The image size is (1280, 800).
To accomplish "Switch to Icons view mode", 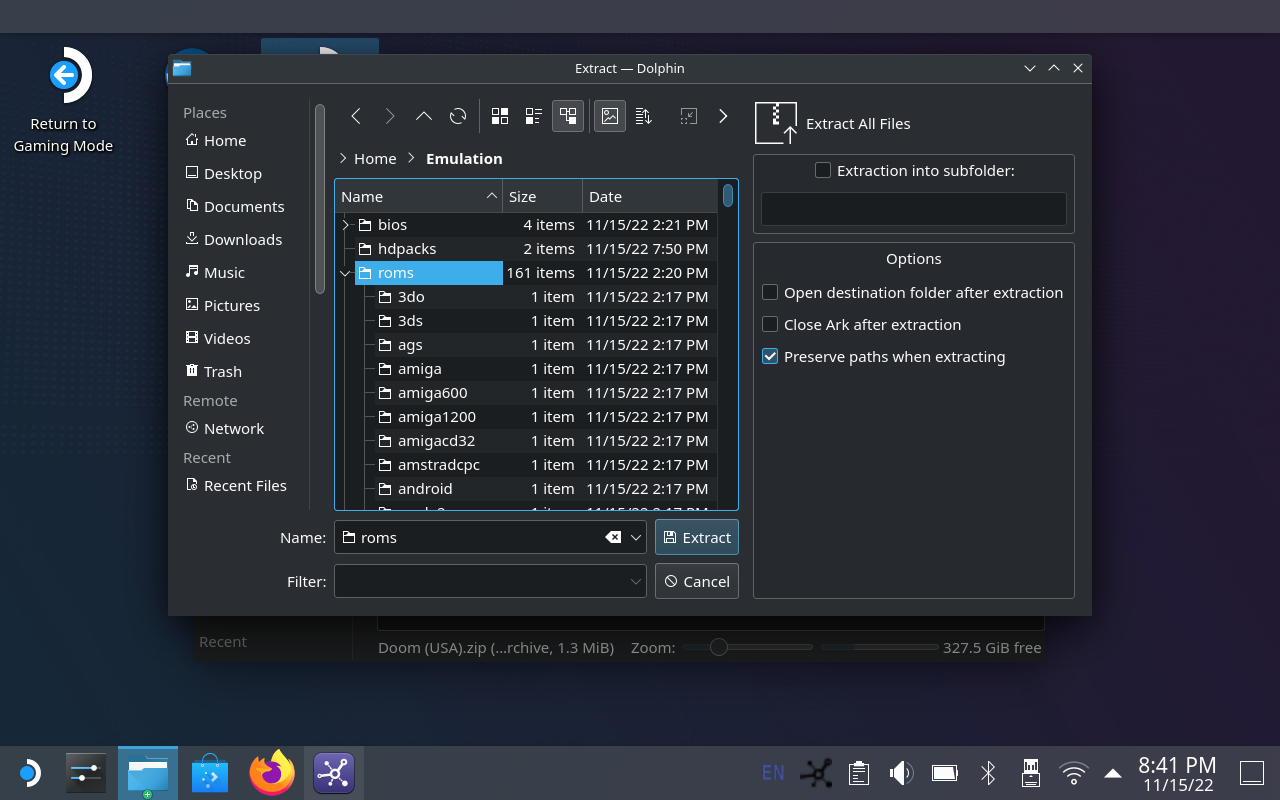I will (500, 115).
